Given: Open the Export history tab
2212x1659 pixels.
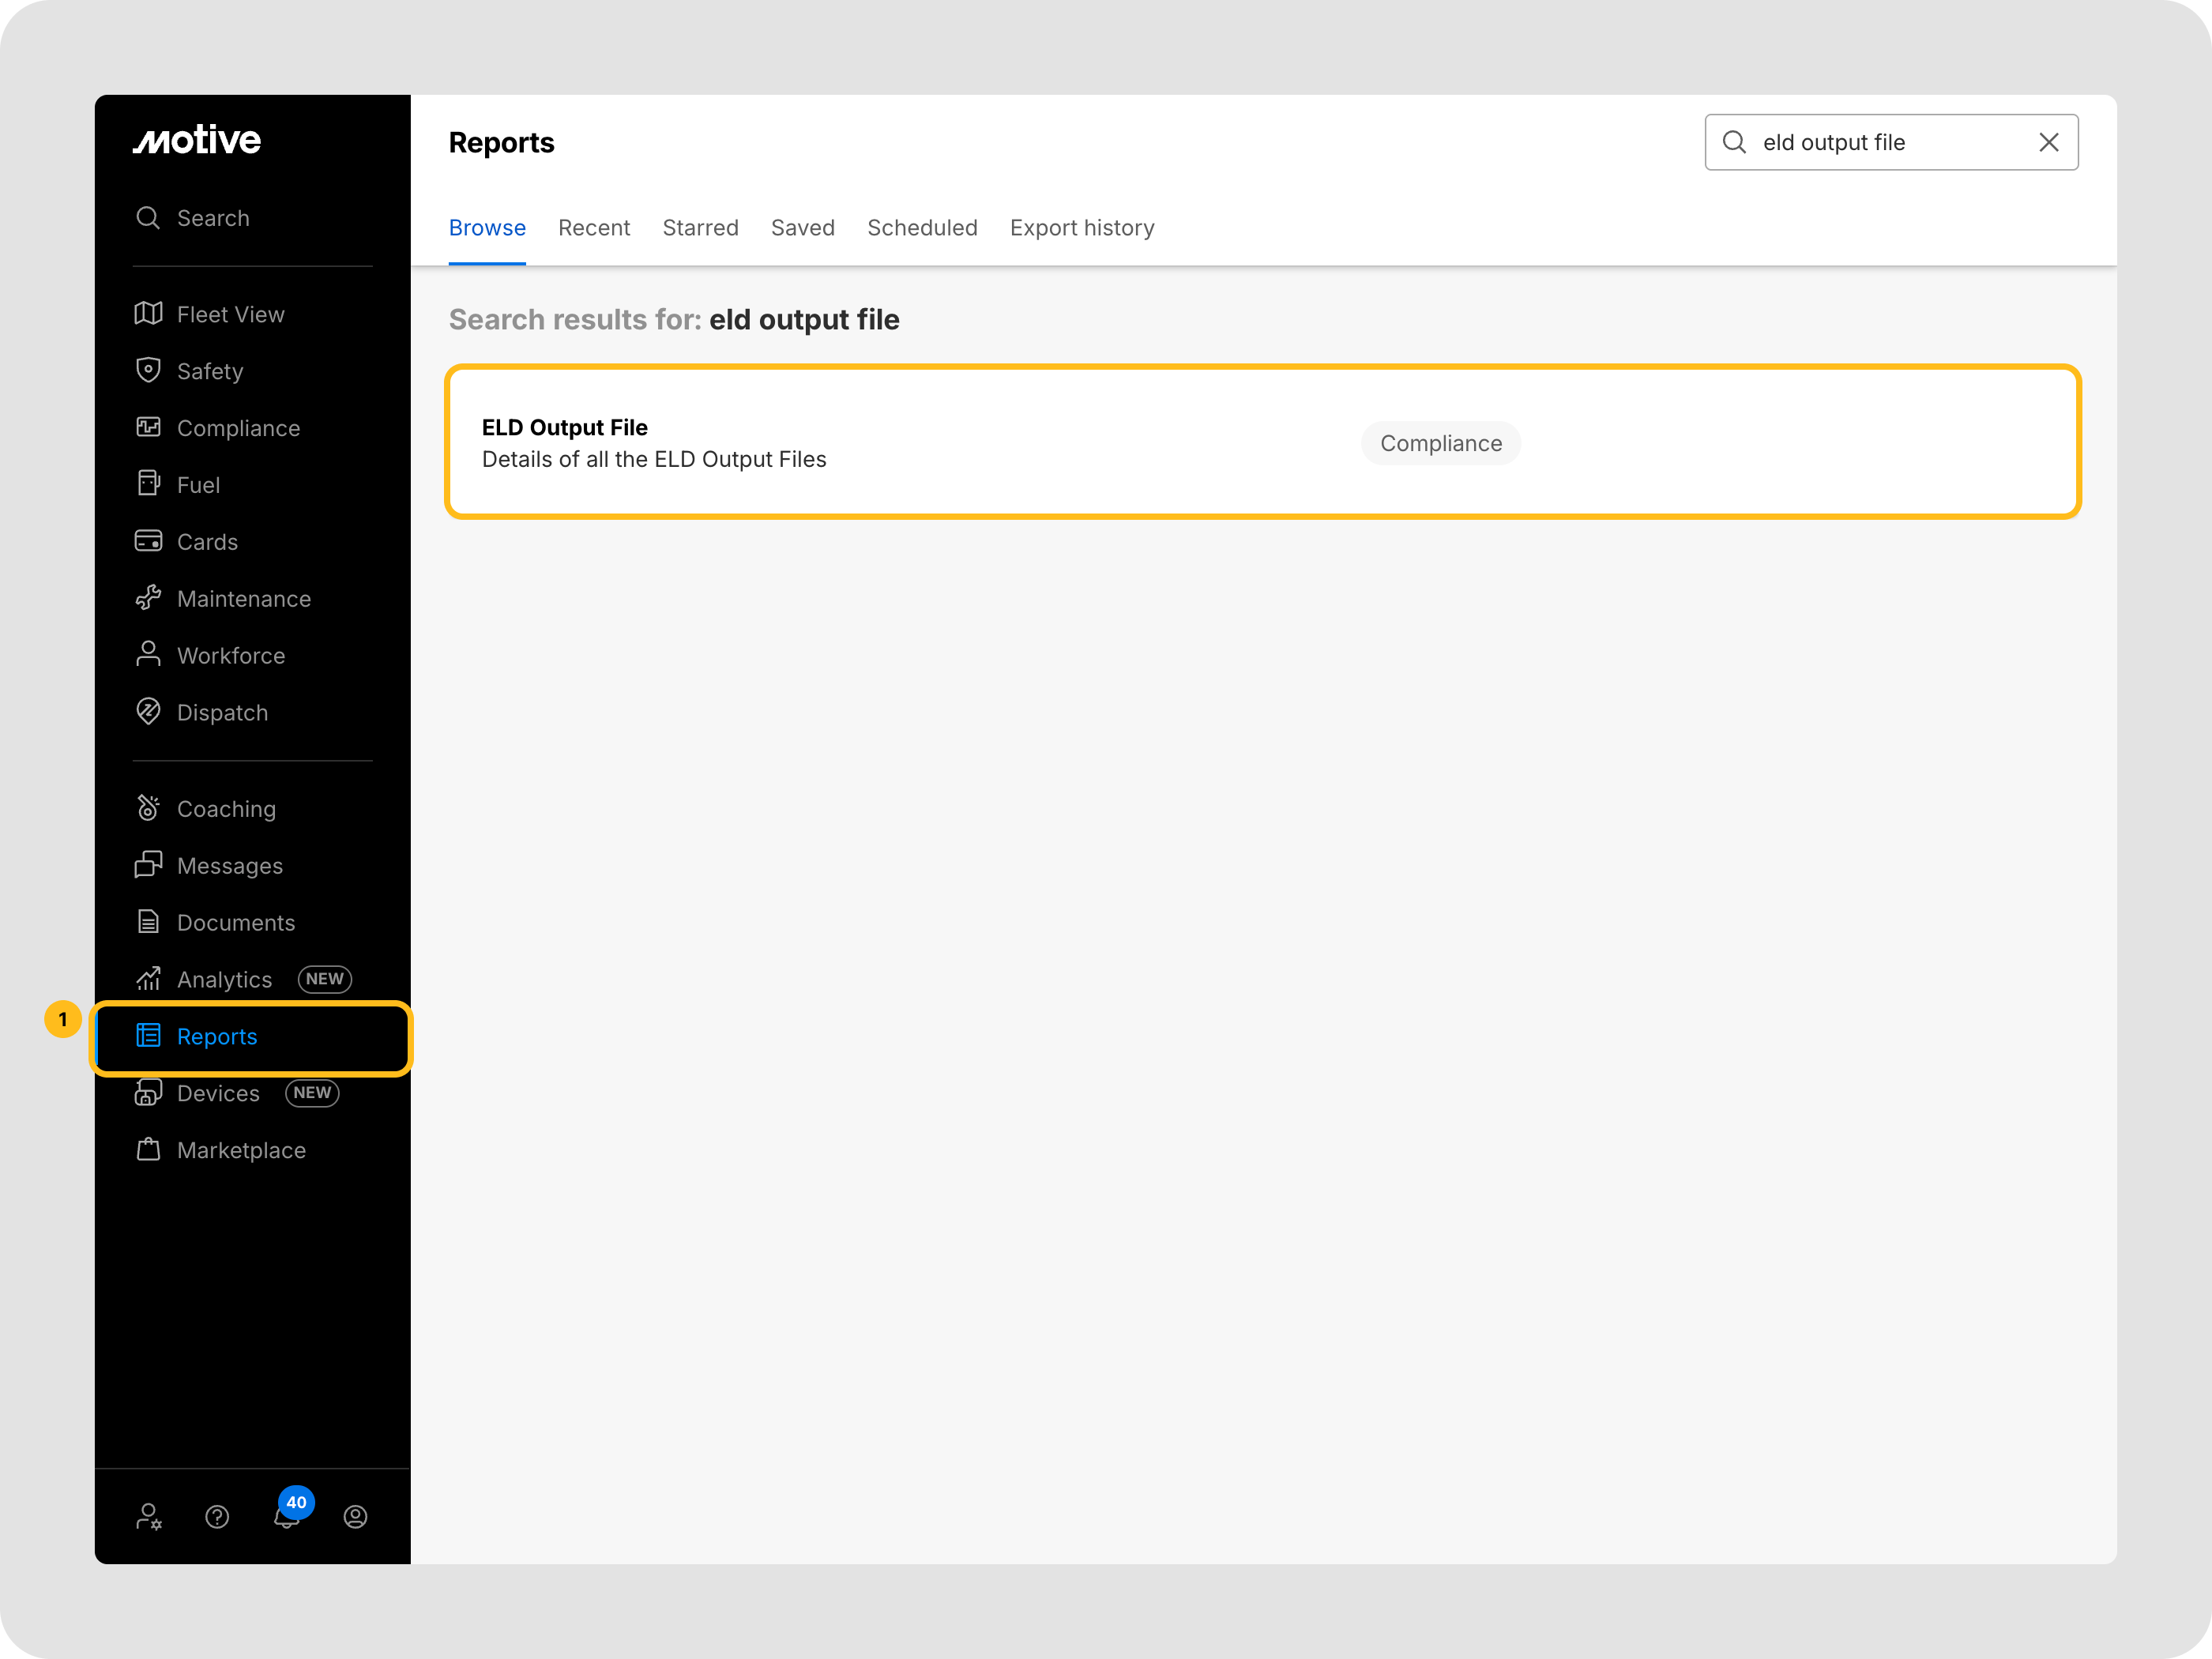Looking at the screenshot, I should (1082, 228).
